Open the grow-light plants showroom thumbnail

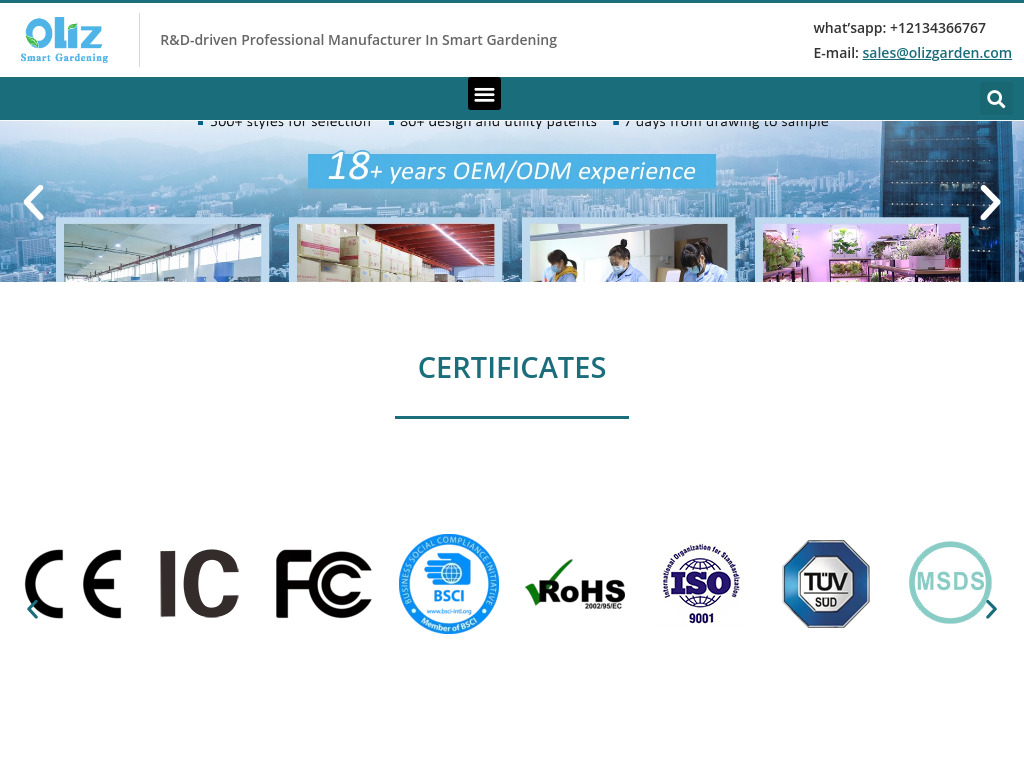(x=861, y=251)
